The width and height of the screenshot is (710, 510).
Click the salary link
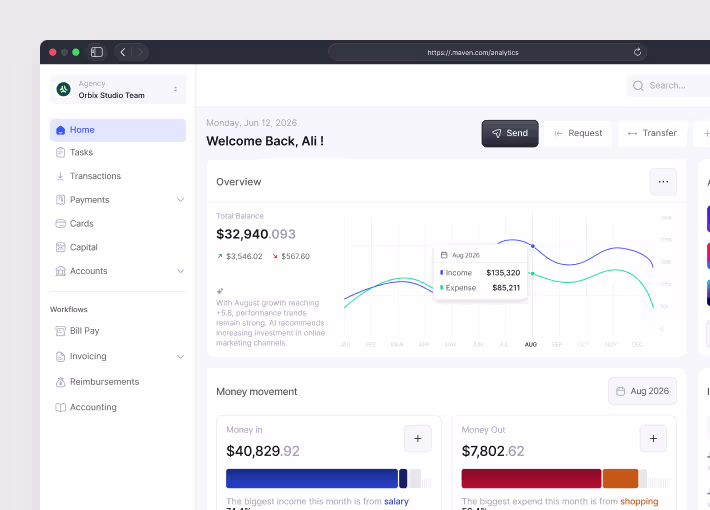coord(396,501)
